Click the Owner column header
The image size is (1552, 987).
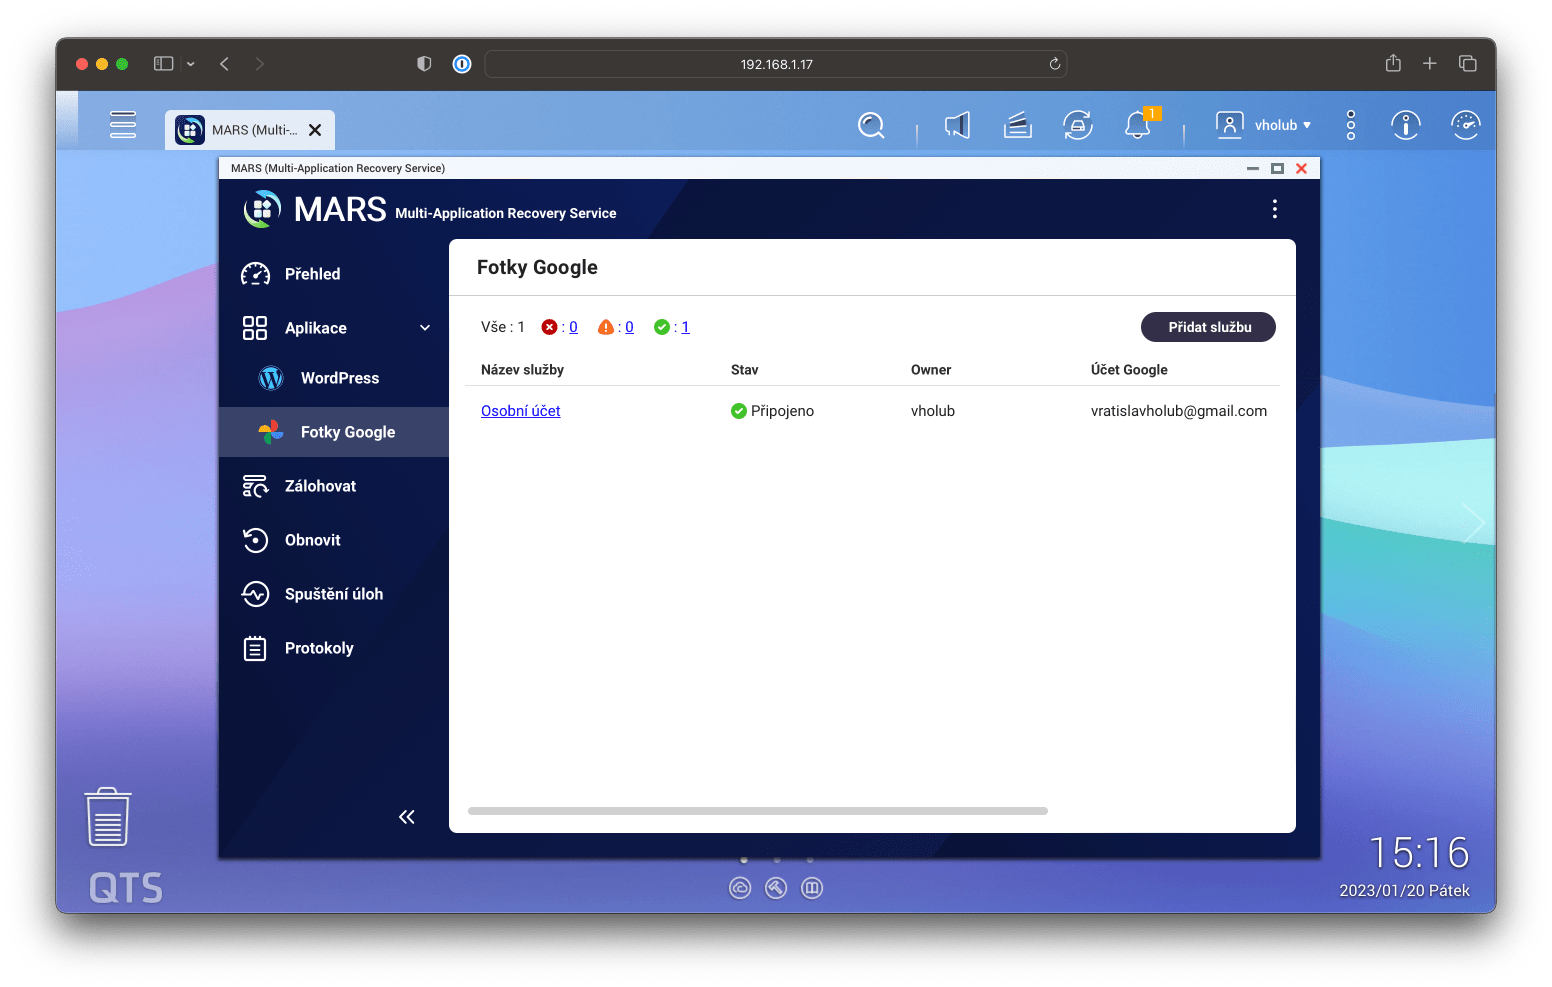[x=930, y=370]
